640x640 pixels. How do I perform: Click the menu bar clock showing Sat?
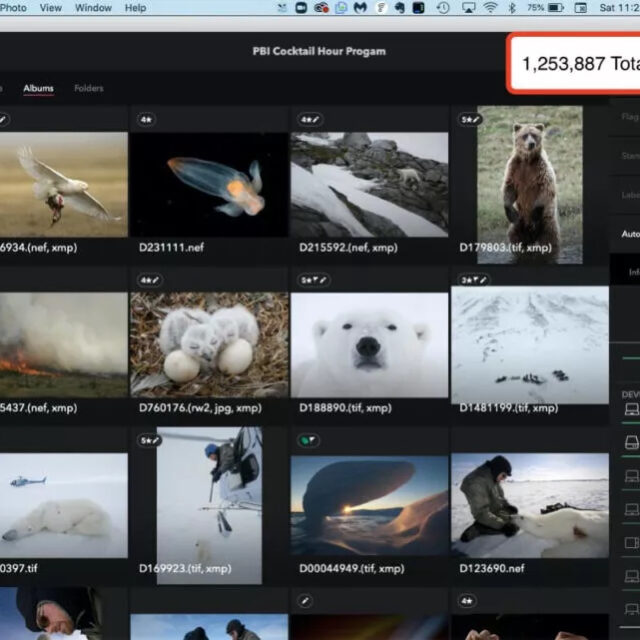(x=620, y=8)
